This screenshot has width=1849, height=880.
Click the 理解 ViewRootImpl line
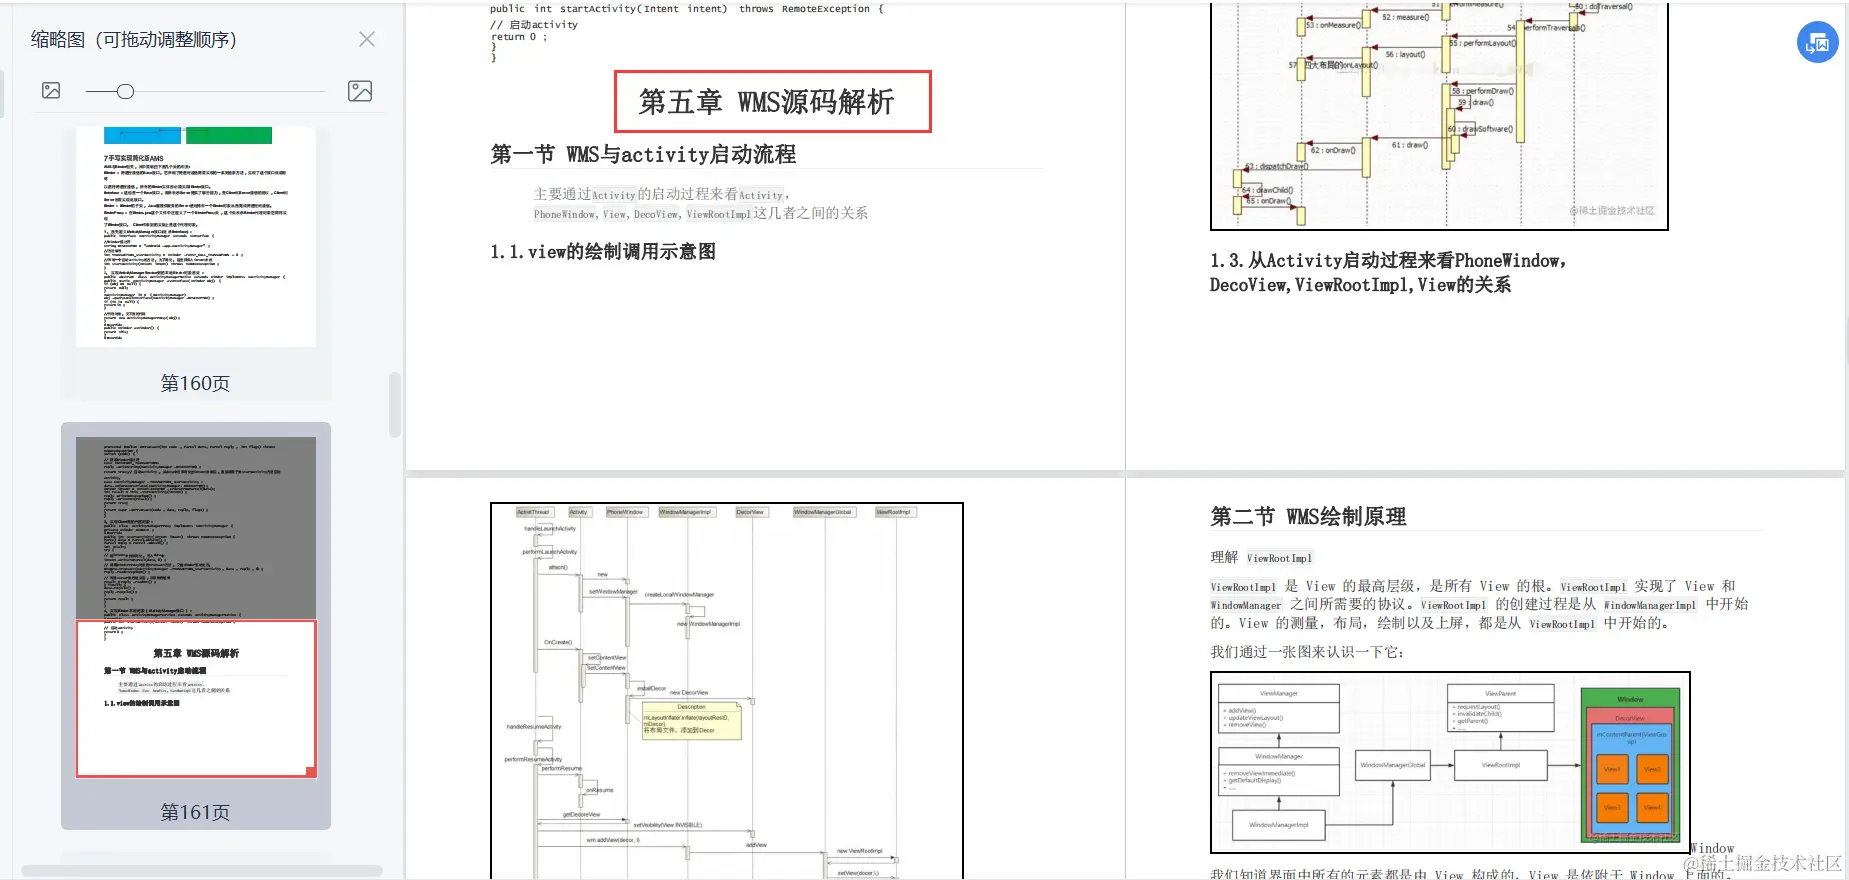[1261, 557]
